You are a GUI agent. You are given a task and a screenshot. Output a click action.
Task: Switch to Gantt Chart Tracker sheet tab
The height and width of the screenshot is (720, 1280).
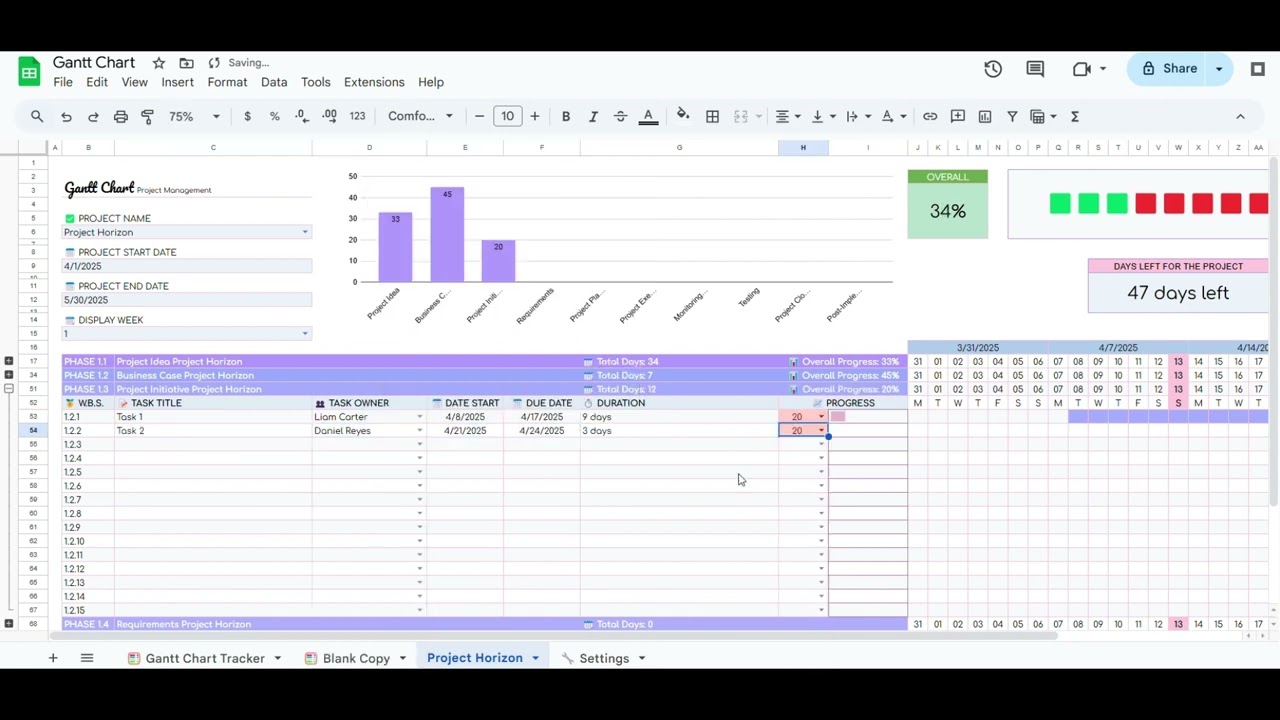pos(205,658)
